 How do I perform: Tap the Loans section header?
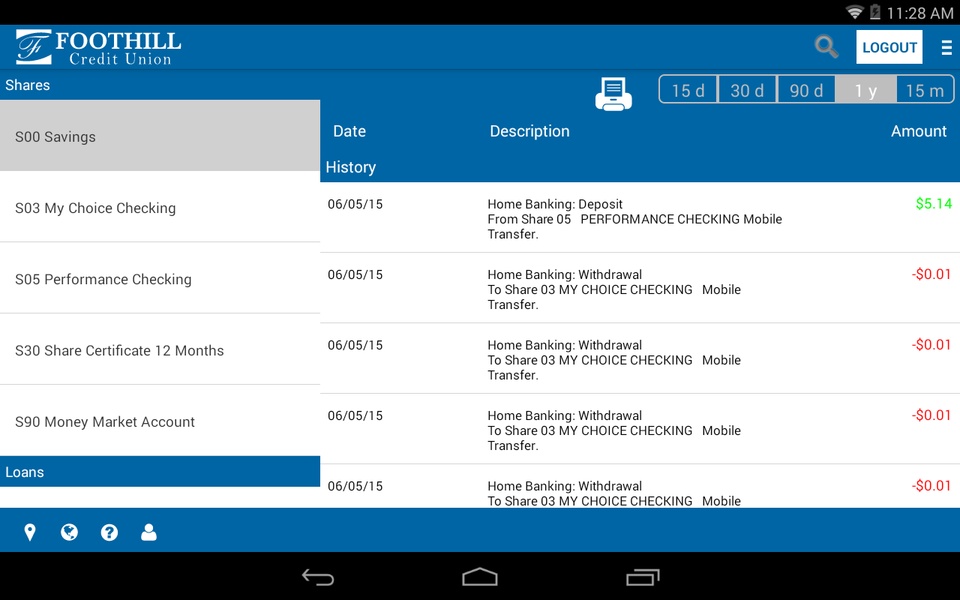[x=160, y=471]
